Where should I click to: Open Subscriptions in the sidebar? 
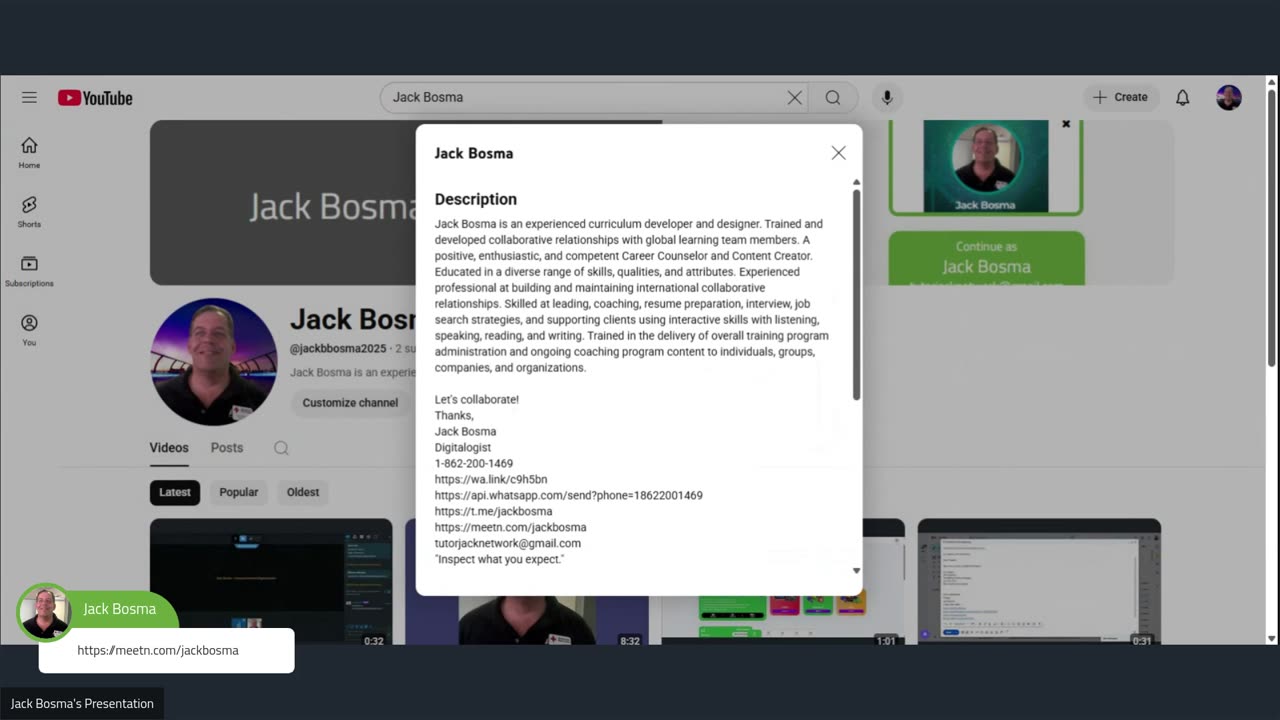(29, 271)
